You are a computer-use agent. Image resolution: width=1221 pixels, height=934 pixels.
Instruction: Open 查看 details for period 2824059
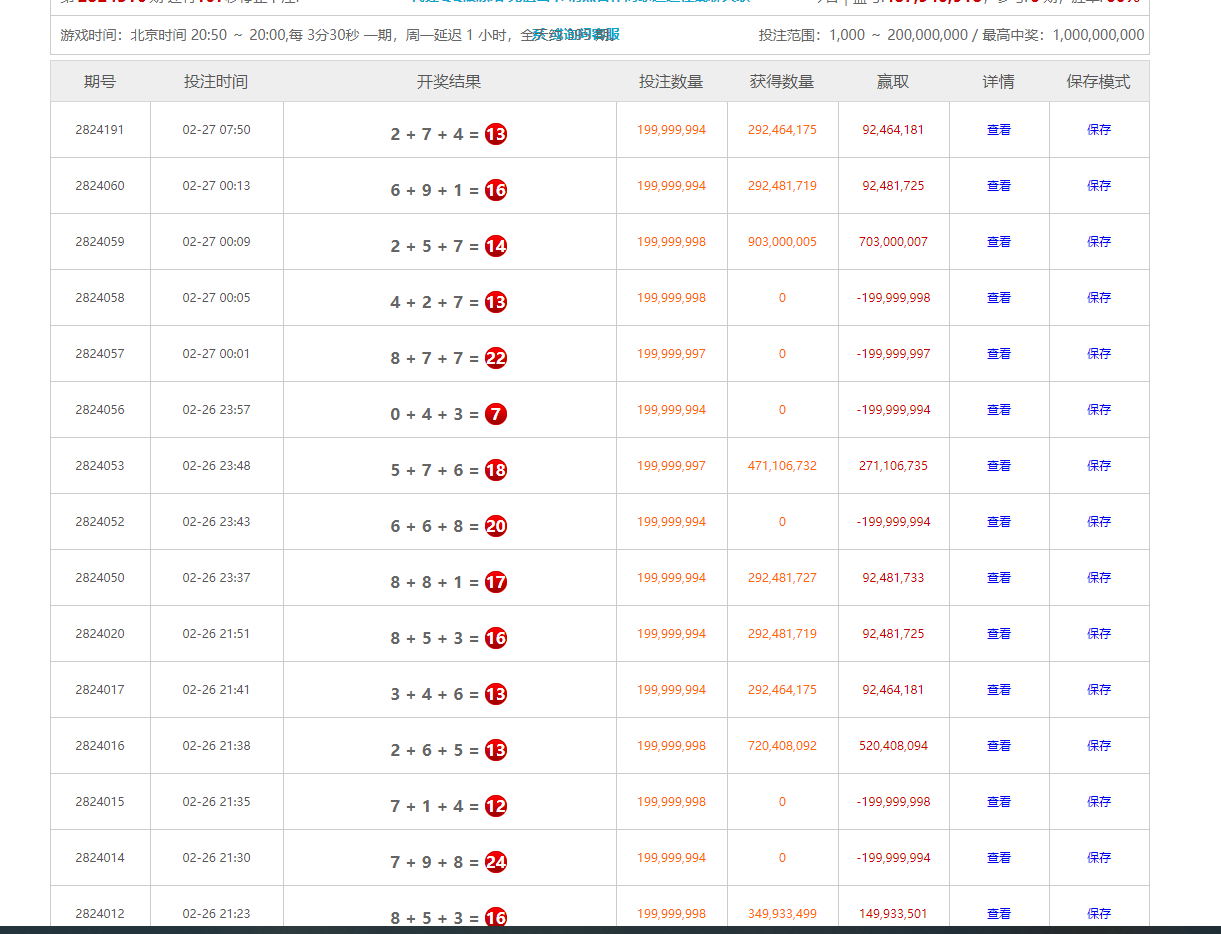point(998,242)
